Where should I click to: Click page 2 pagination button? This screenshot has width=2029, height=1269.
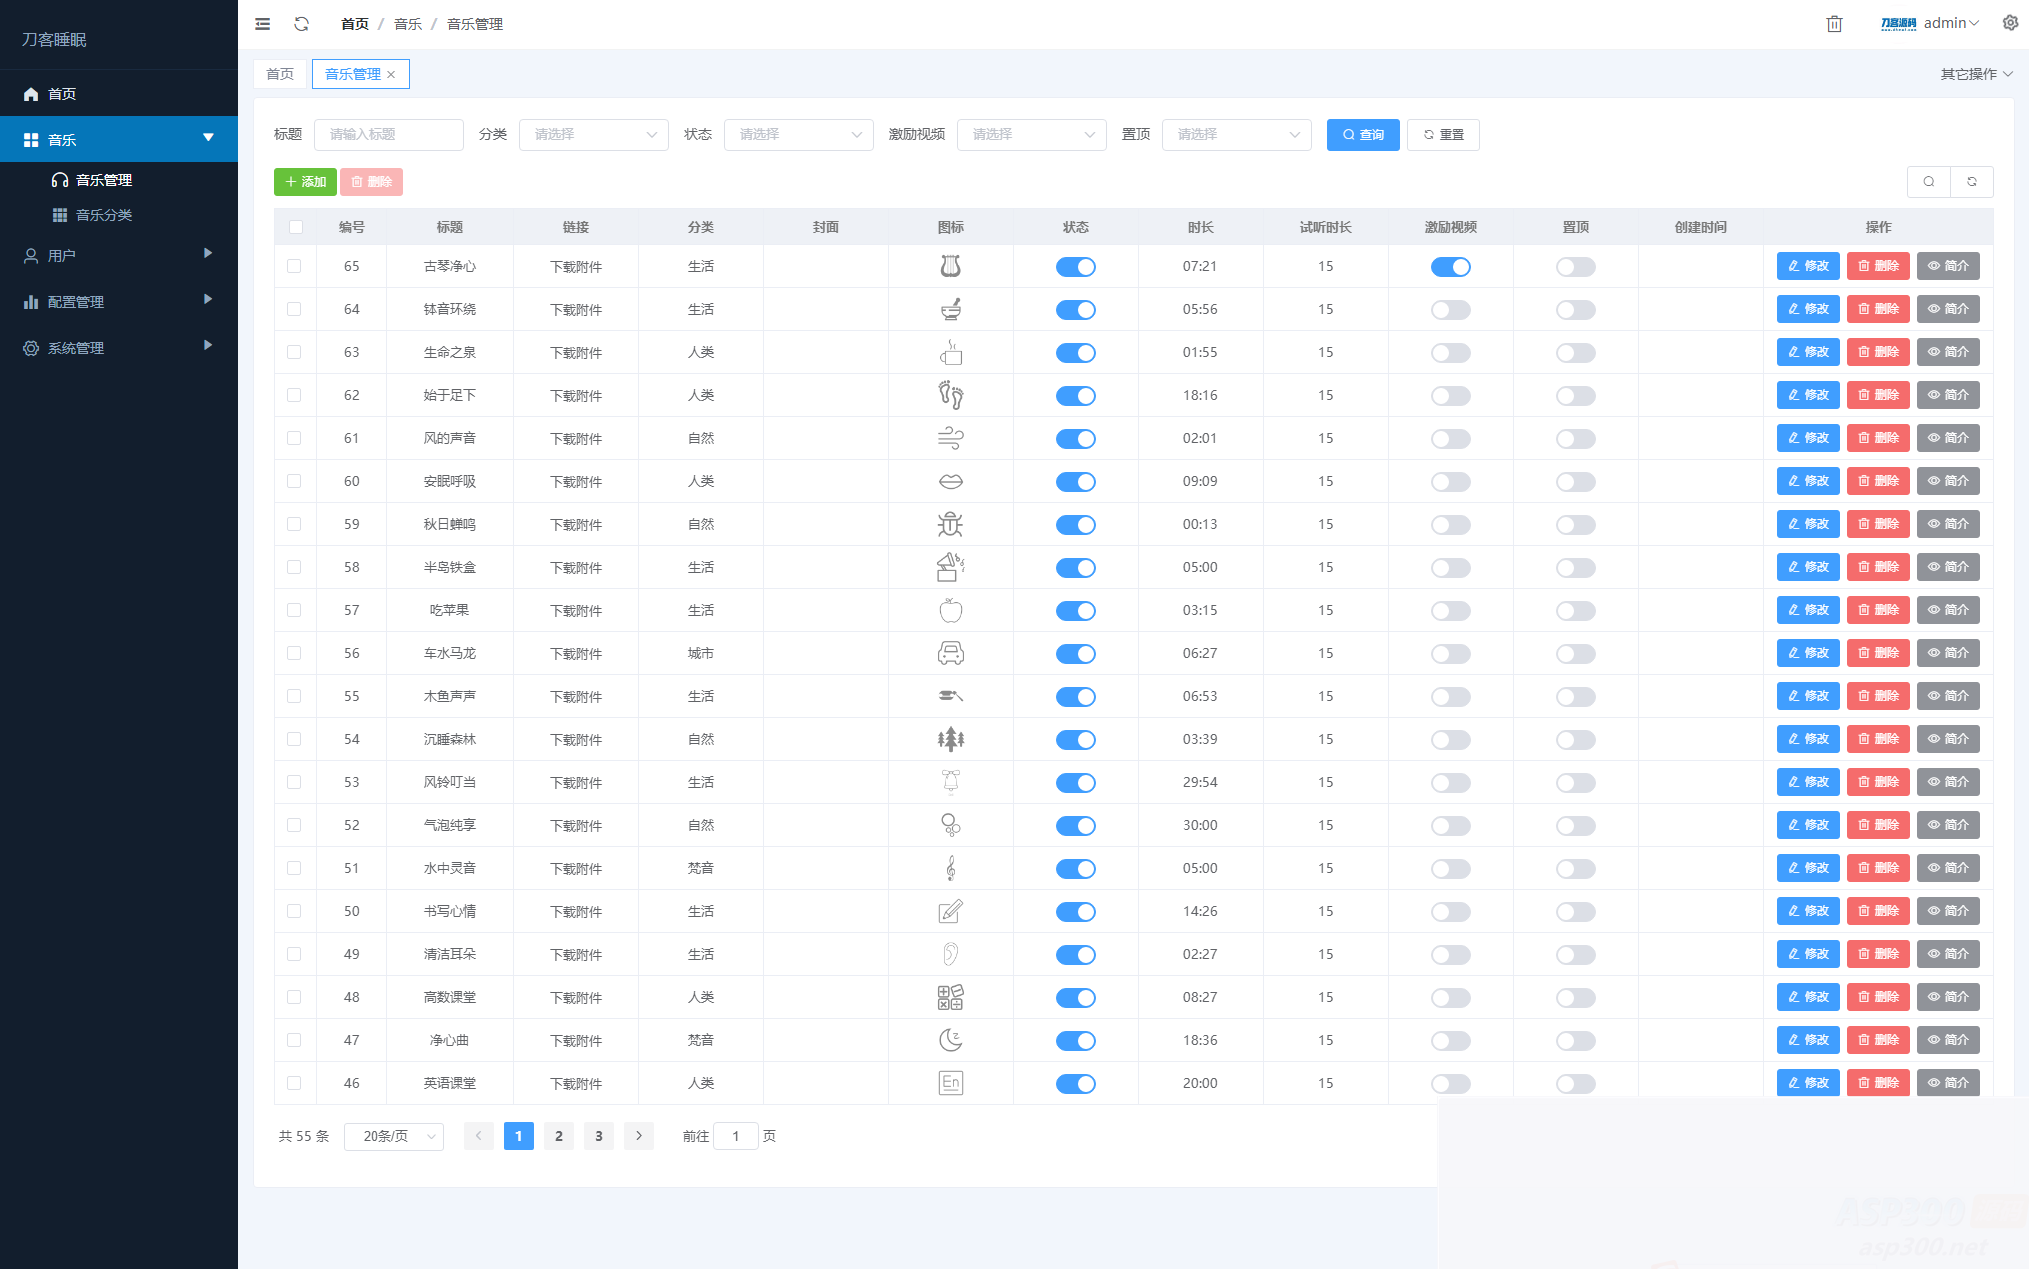tap(558, 1136)
